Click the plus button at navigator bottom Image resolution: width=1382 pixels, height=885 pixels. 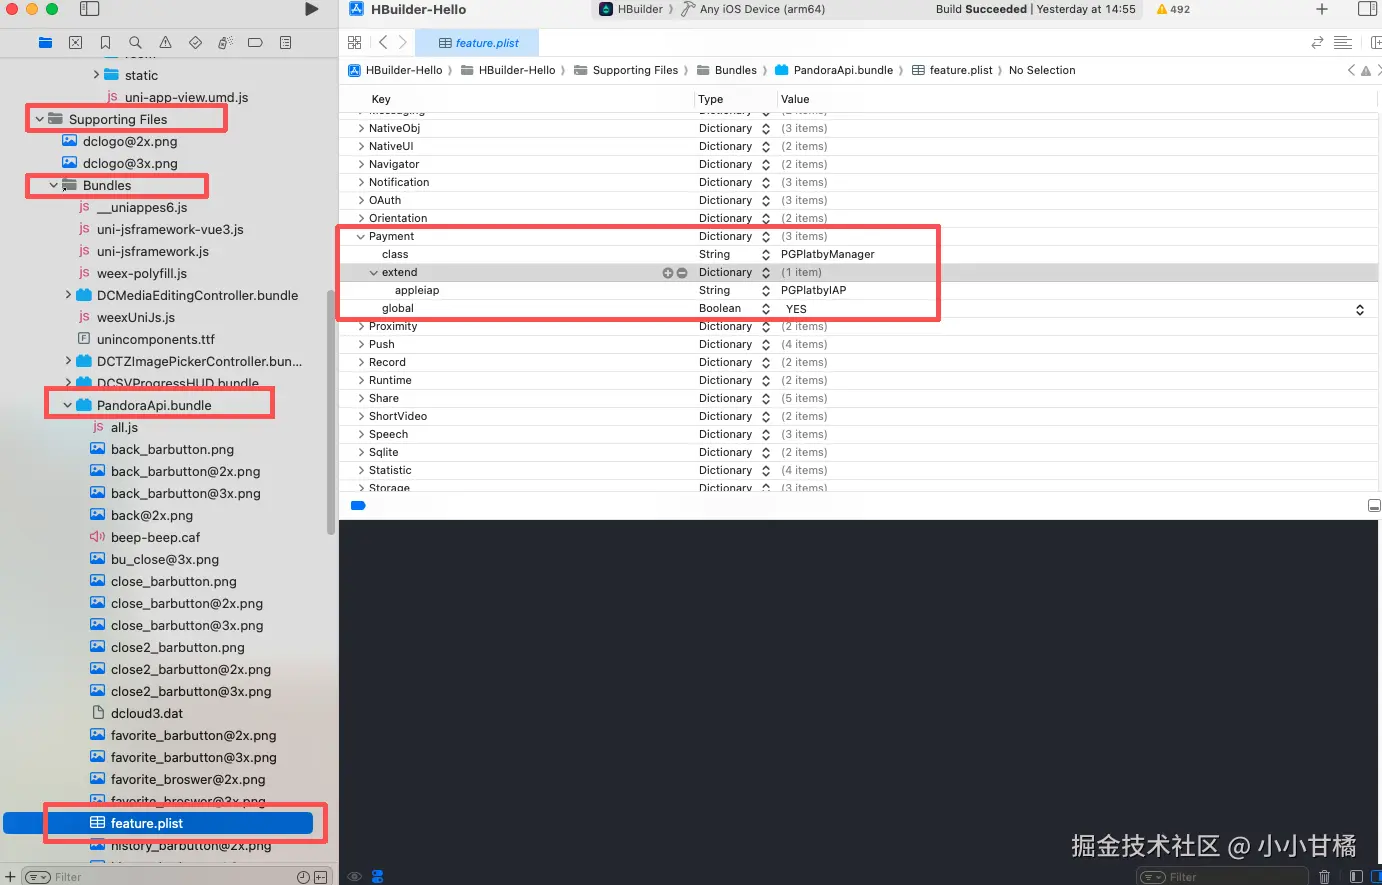point(10,877)
